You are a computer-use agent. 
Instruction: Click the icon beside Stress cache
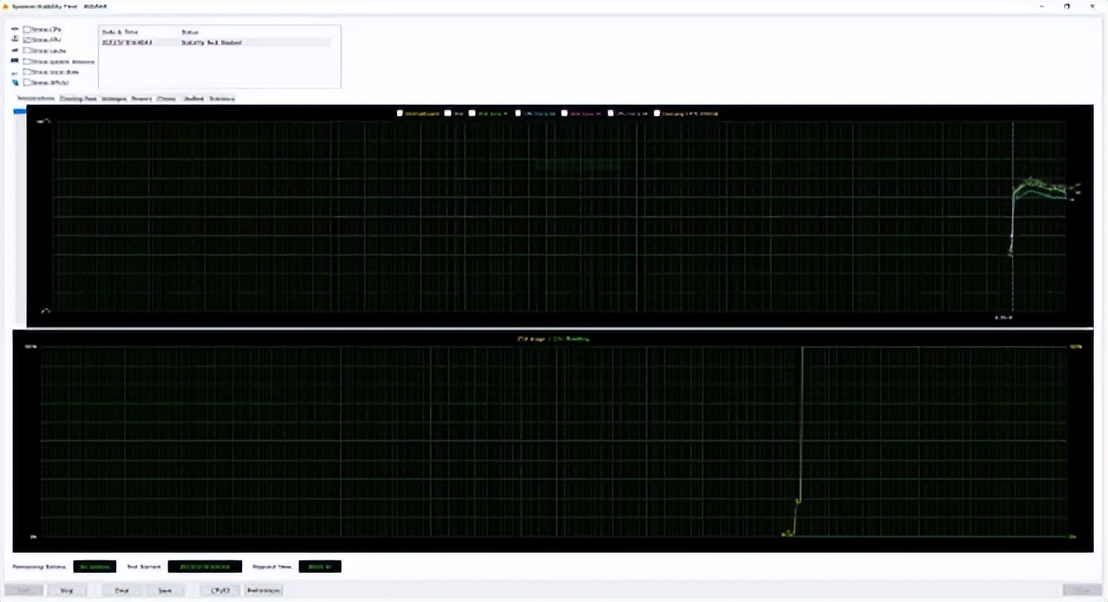pyautogui.click(x=15, y=51)
